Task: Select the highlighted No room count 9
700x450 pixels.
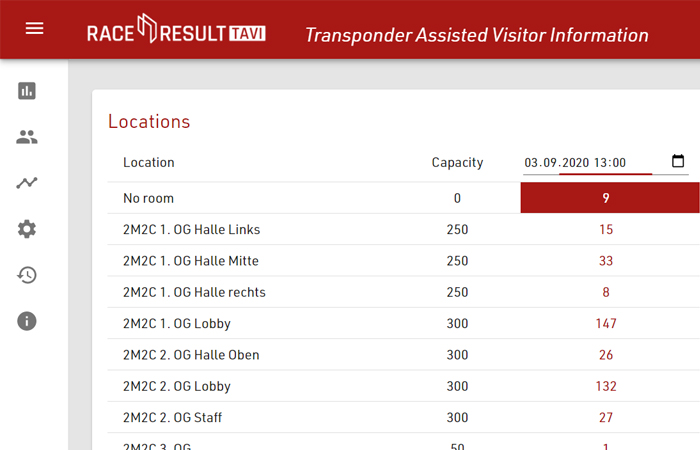Action: pos(610,198)
